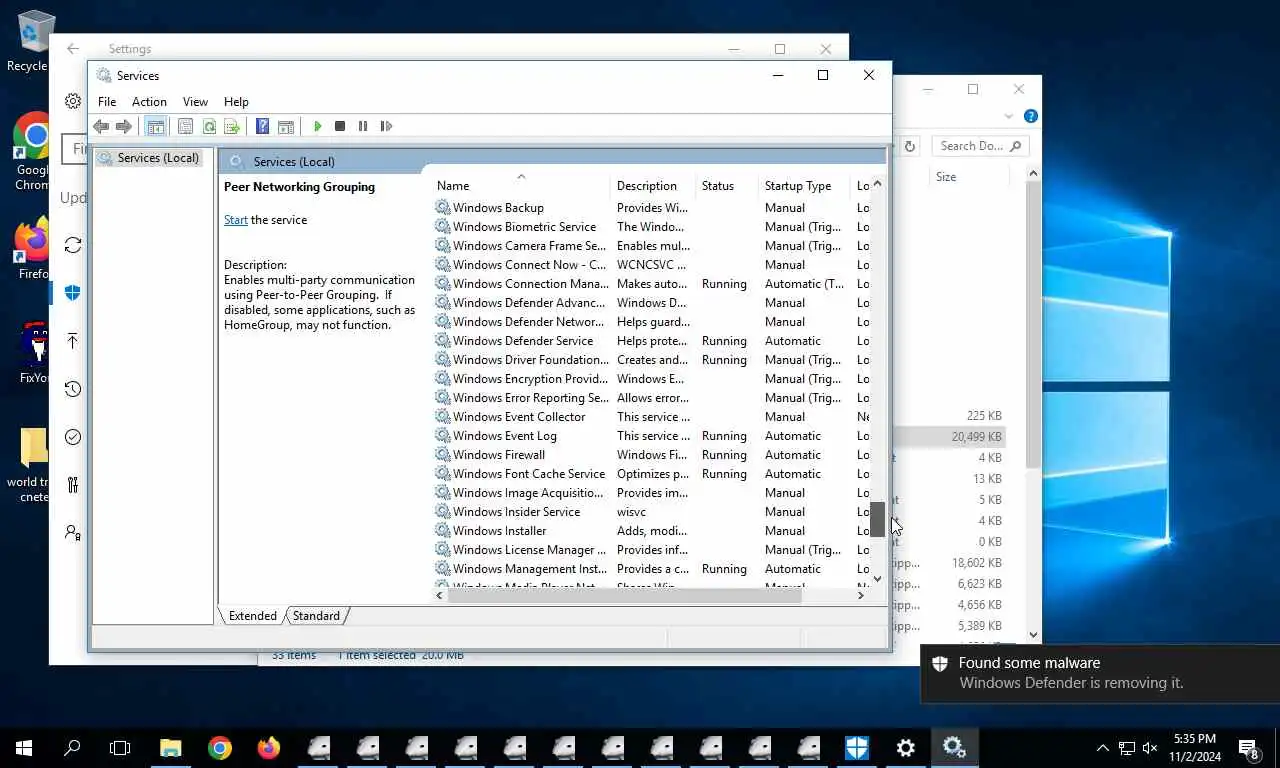Open the Action menu in Services
The width and height of the screenshot is (1280, 768).
149,102
